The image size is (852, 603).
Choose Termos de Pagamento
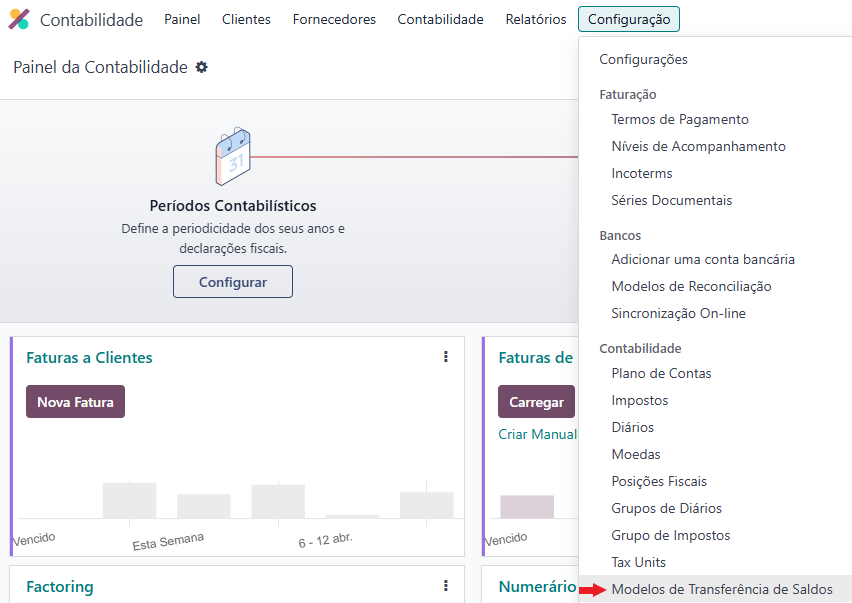tap(680, 120)
